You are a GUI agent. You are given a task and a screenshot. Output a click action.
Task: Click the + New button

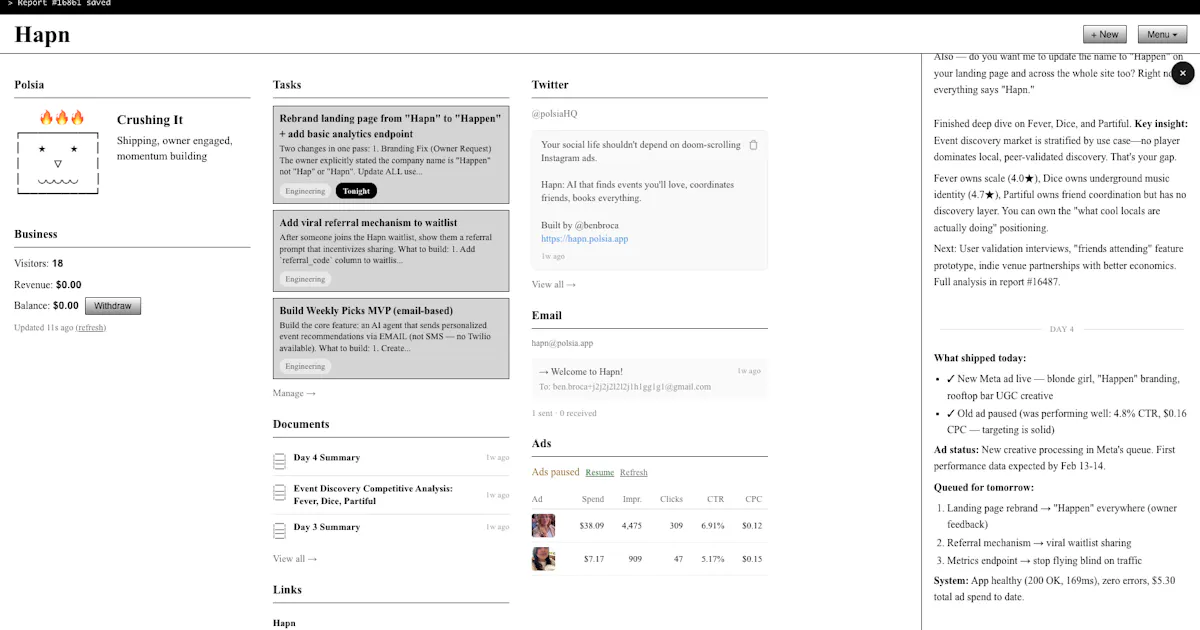tap(1105, 34)
